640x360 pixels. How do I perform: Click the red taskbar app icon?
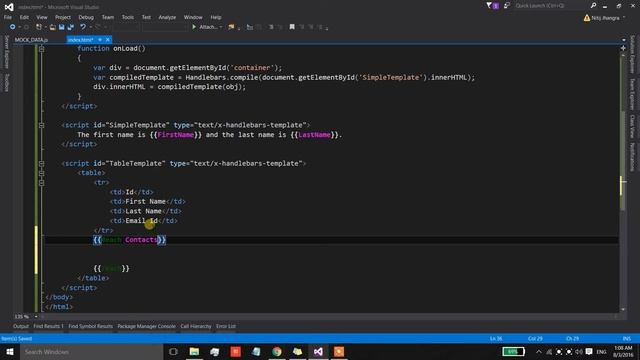[x=236, y=351]
